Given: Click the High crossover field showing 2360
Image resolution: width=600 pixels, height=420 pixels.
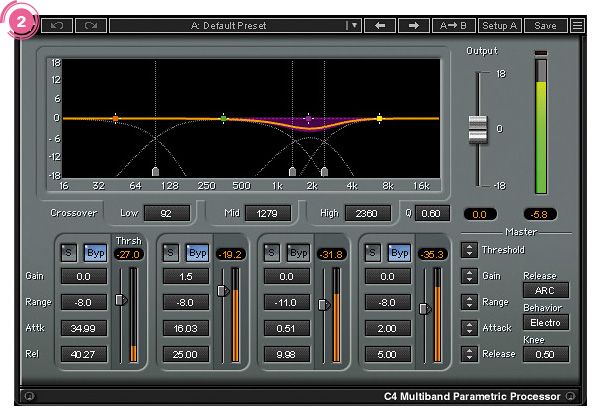Looking at the screenshot, I should [368, 213].
